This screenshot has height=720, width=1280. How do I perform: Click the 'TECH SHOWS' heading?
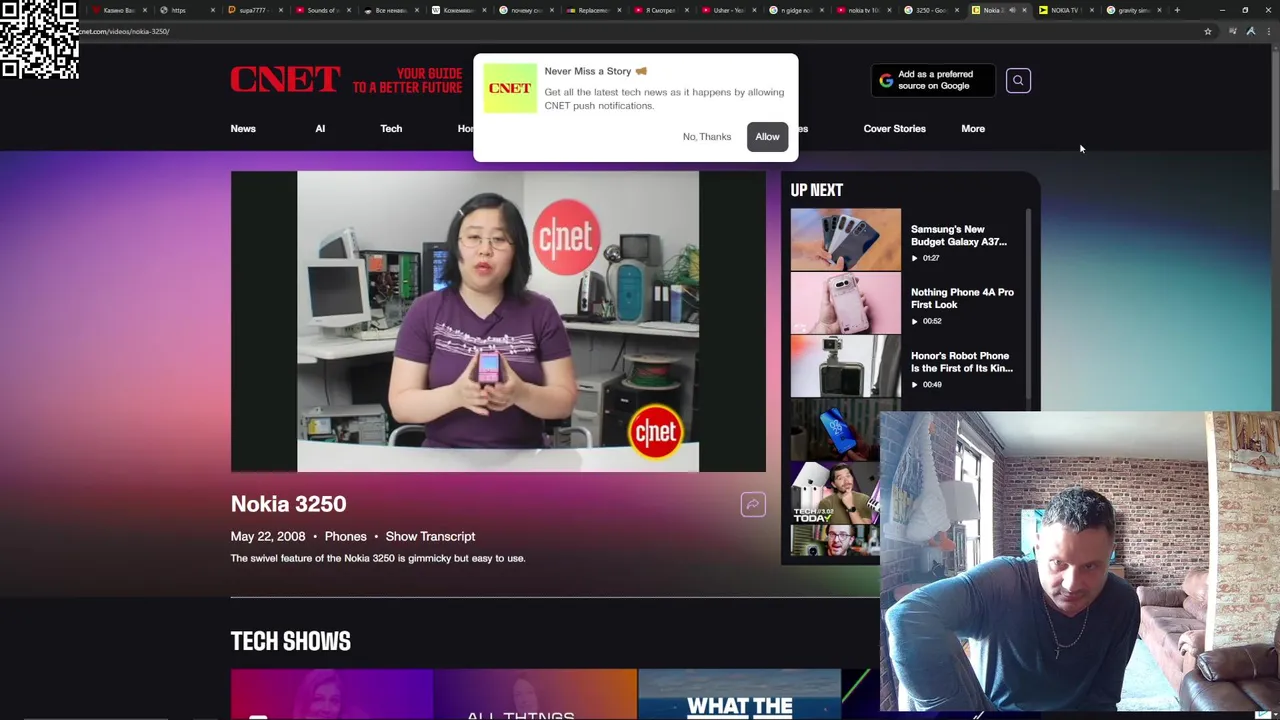290,641
